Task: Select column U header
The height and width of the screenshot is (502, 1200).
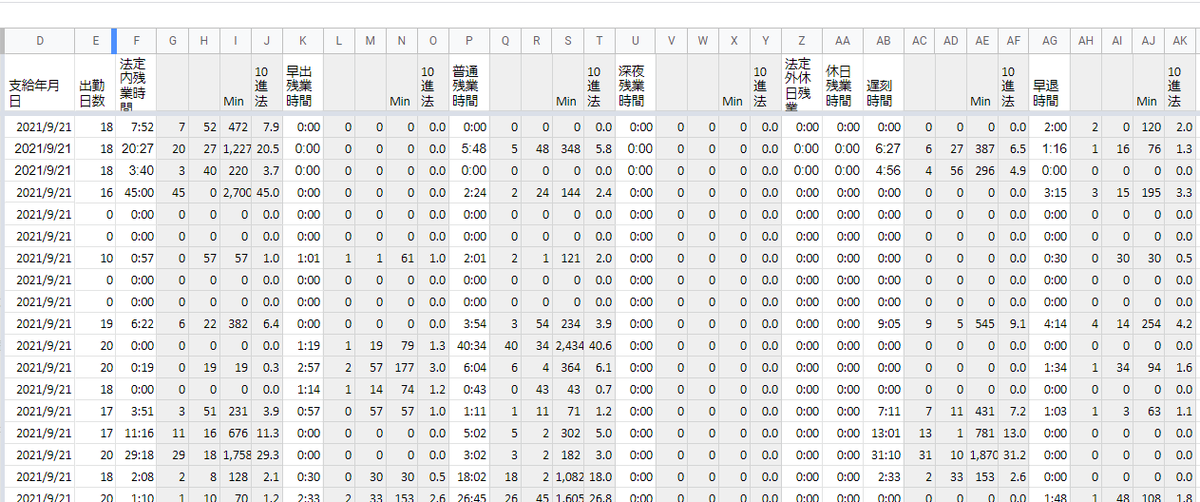Action: 635,40
